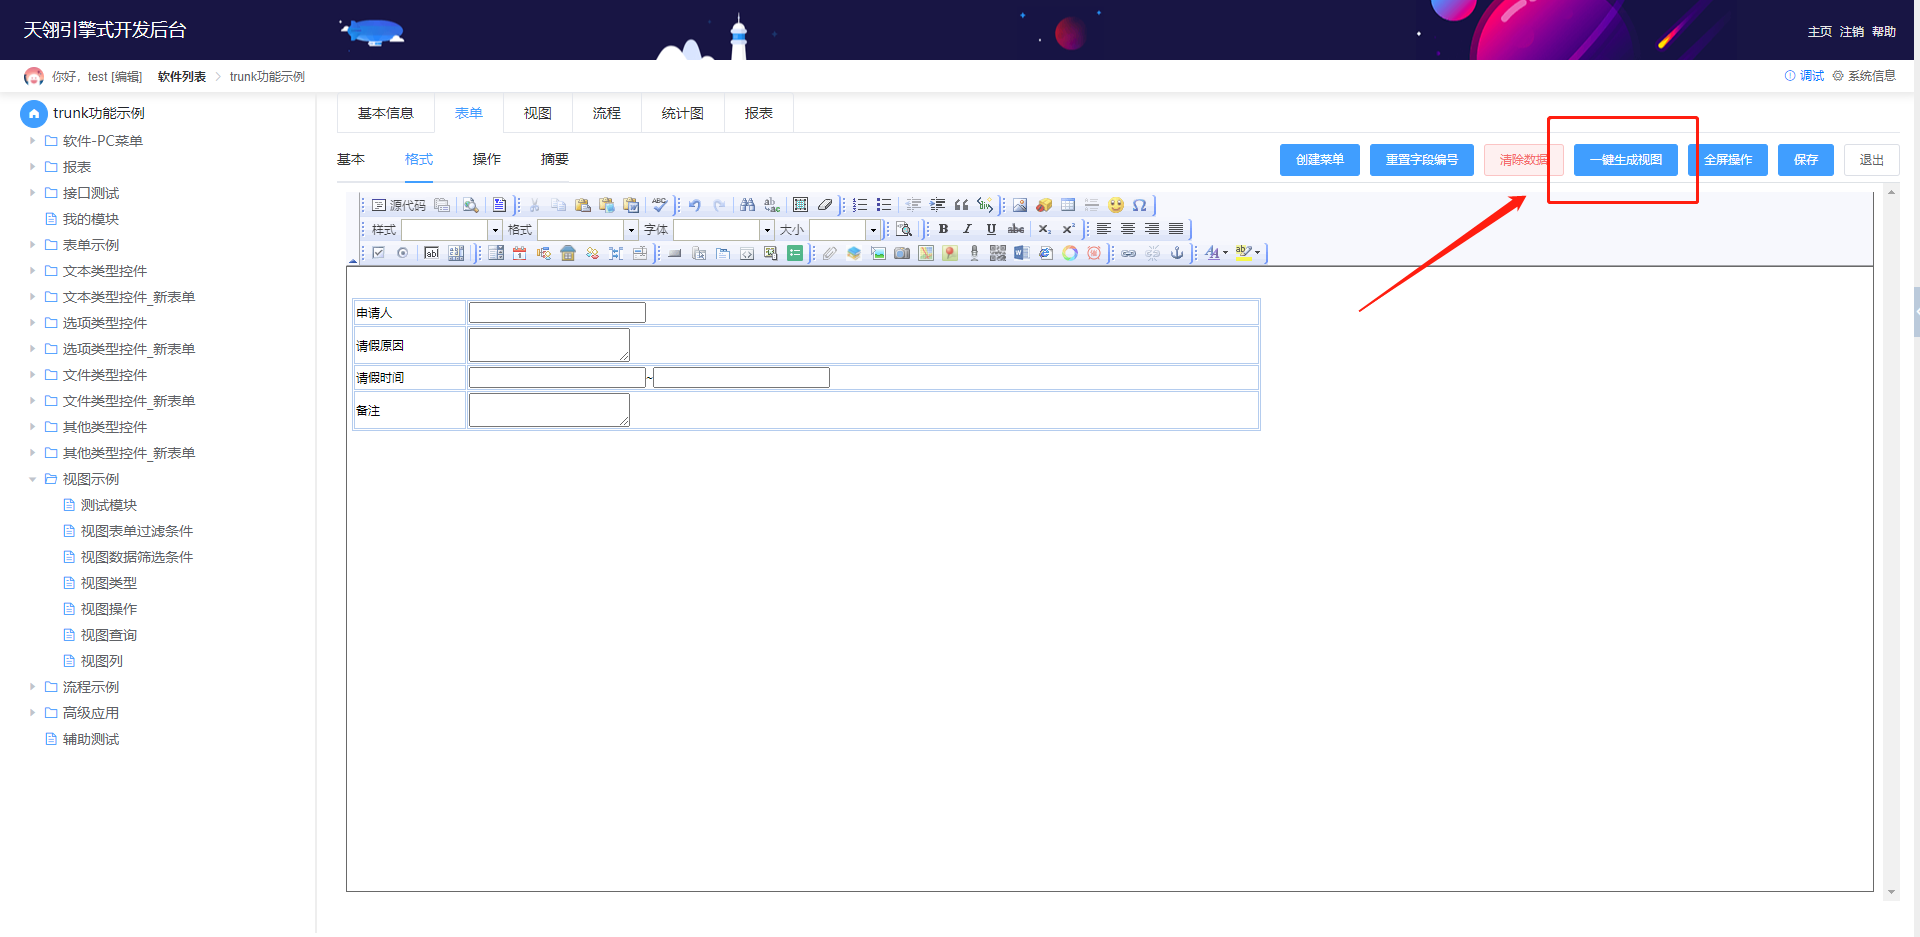Expand the 软件-PC菜单 tree node

pyautogui.click(x=32, y=141)
